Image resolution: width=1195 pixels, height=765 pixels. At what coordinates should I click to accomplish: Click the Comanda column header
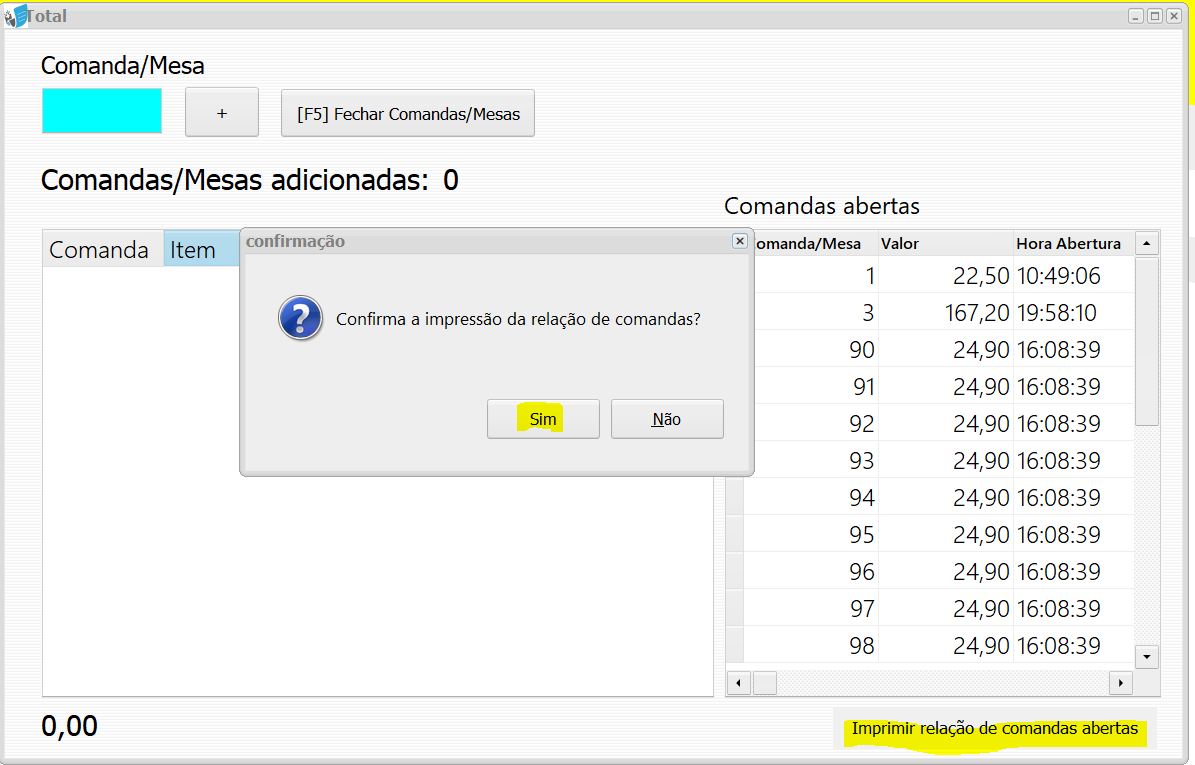coord(103,249)
